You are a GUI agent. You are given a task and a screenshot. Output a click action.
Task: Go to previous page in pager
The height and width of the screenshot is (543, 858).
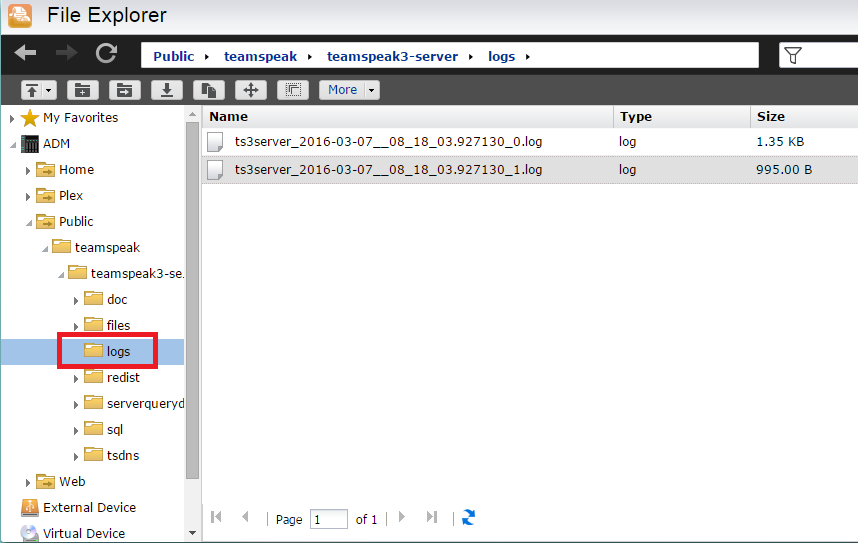(245, 517)
